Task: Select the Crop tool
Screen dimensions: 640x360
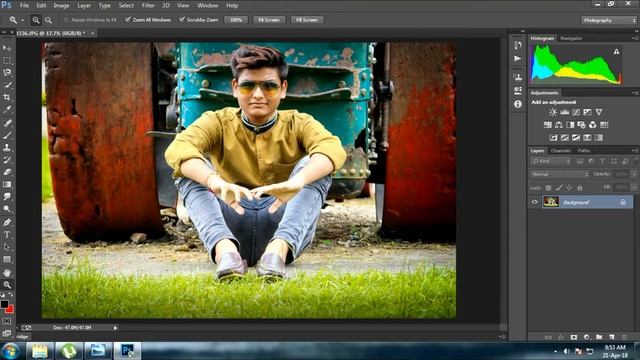Action: (7, 97)
